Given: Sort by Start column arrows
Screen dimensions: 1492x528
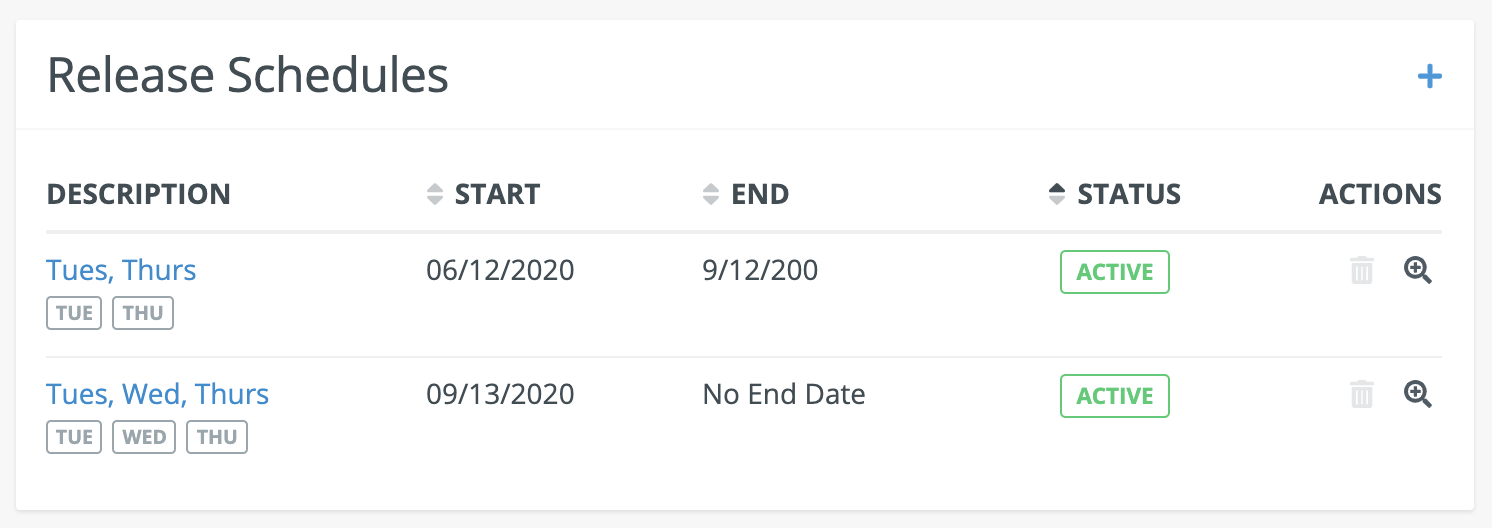Looking at the screenshot, I should coord(434,194).
